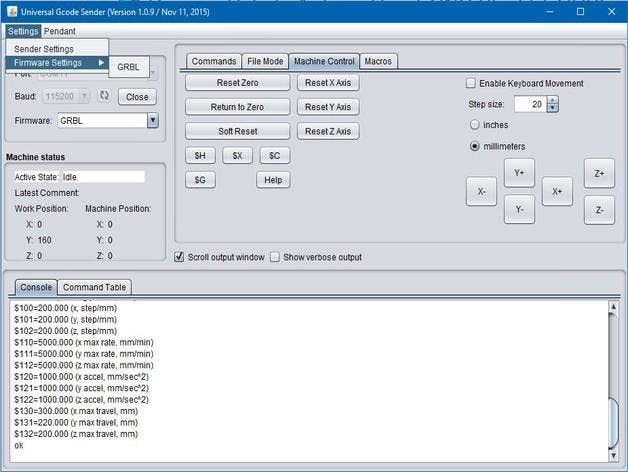Click the $H homing button
The width and height of the screenshot is (628, 472).
pos(200,155)
